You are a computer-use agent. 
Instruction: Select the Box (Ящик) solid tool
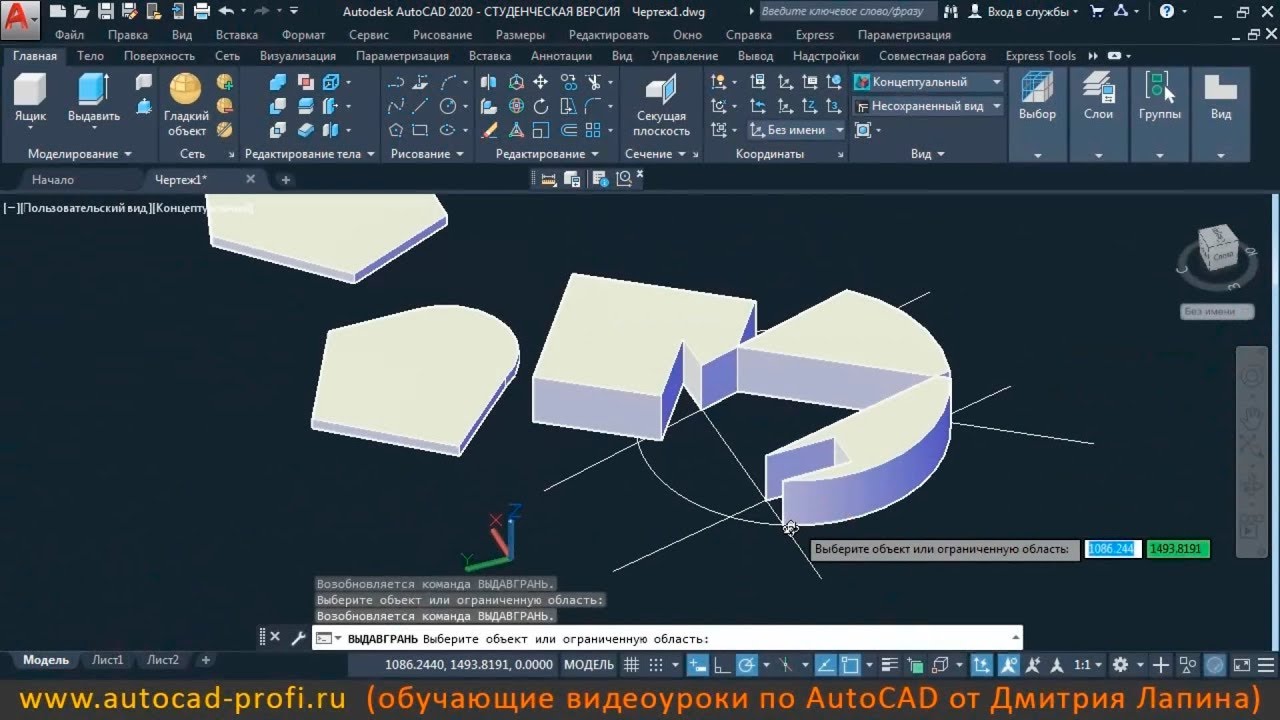(x=30, y=100)
